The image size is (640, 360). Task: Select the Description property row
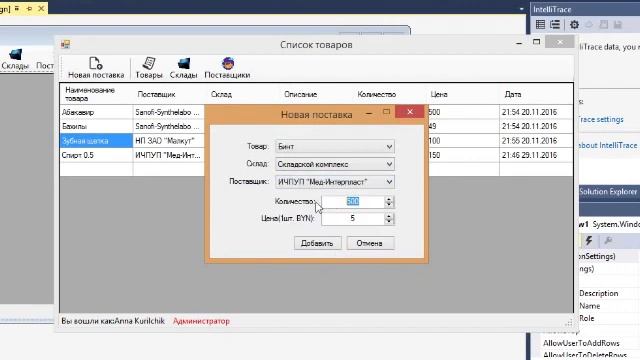[599, 293]
